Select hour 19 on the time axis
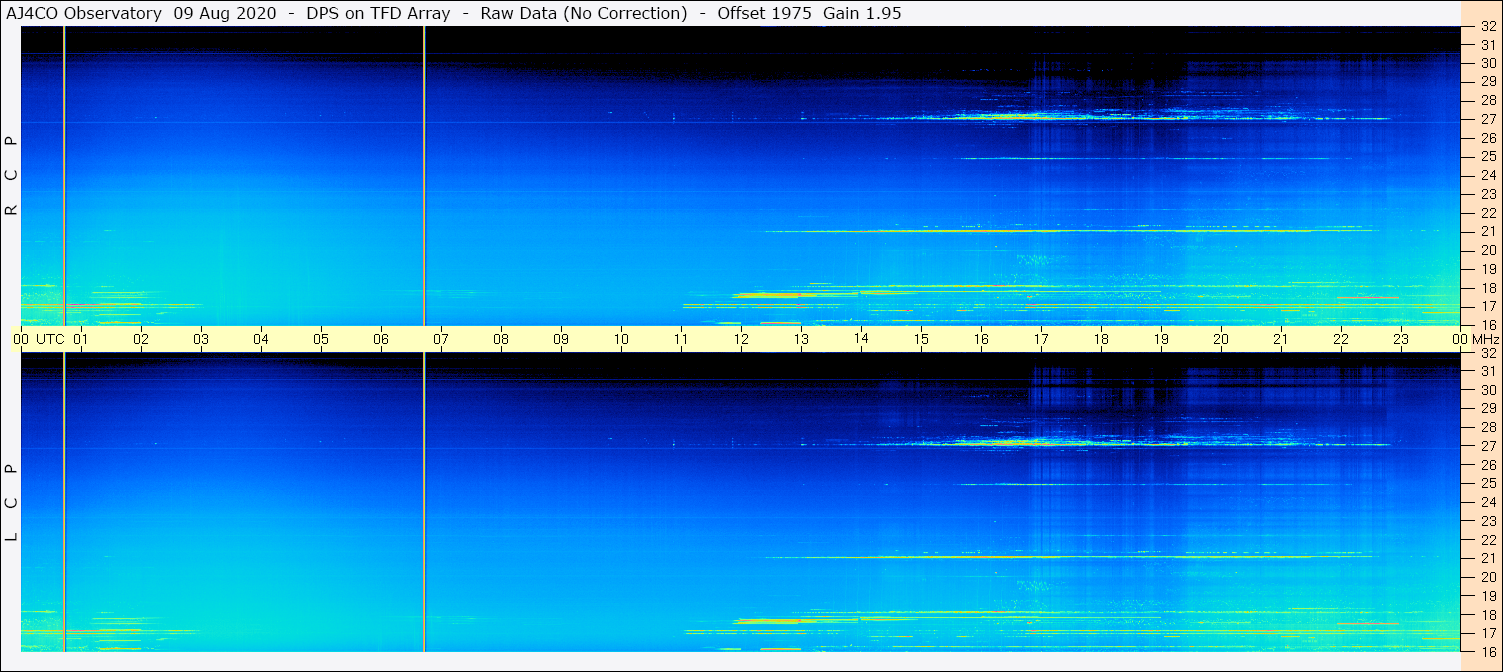 [1161, 339]
